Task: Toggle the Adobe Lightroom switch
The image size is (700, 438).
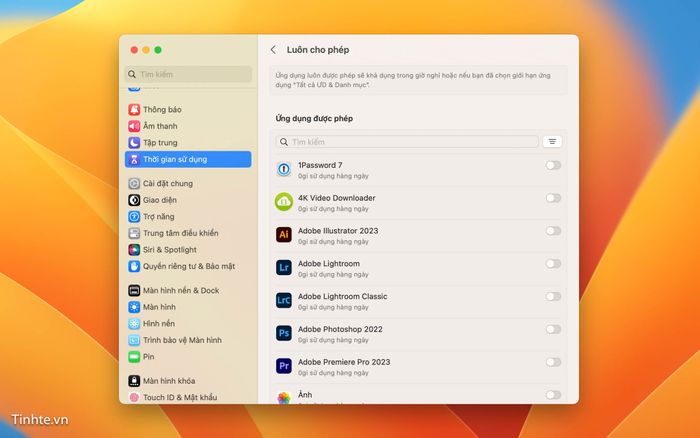Action: coord(553,263)
